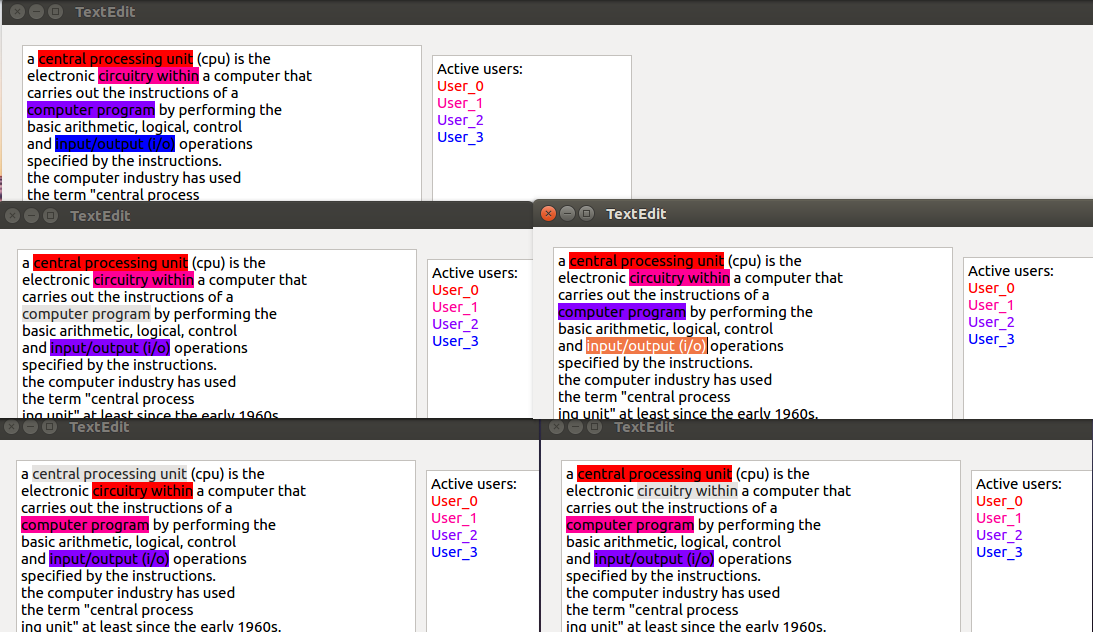1093x632 pixels.
Task: Click the red-highlighted "circuitry within" text
Action: pyautogui.click(x=142, y=491)
